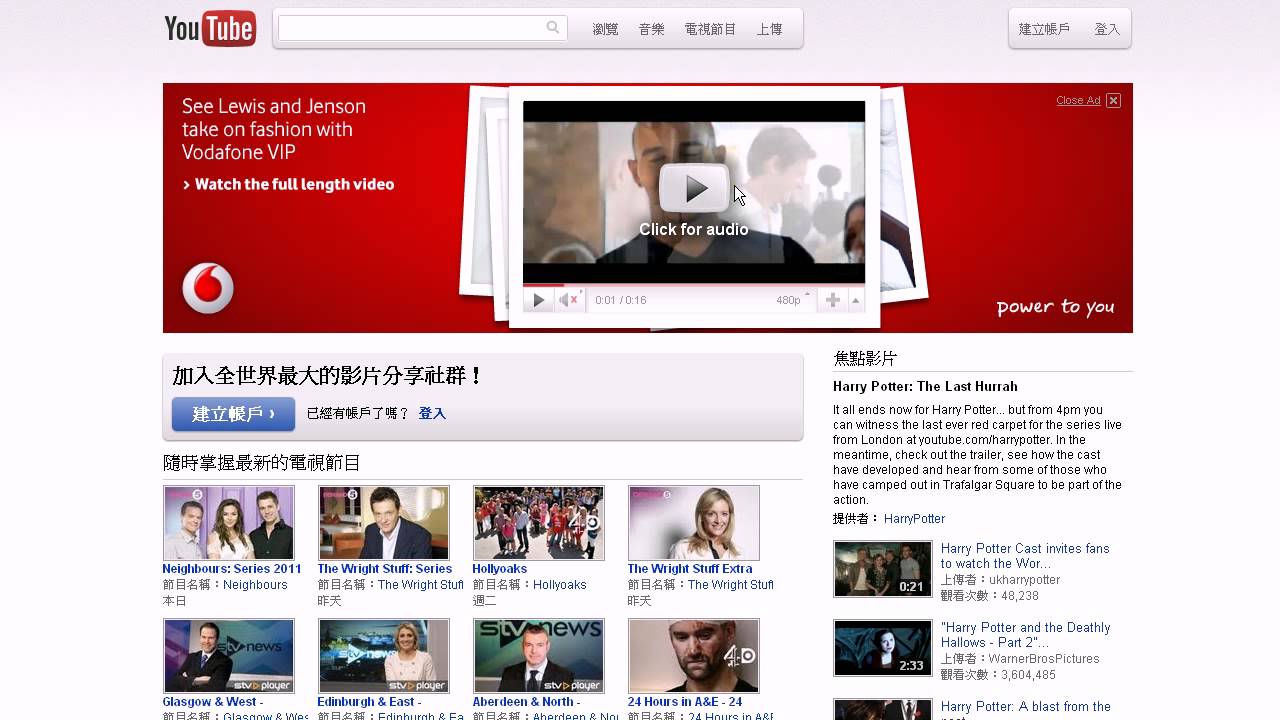This screenshot has width=1280, height=720.
Task: Click the 24 Hours in A&E title link
Action: click(x=685, y=702)
